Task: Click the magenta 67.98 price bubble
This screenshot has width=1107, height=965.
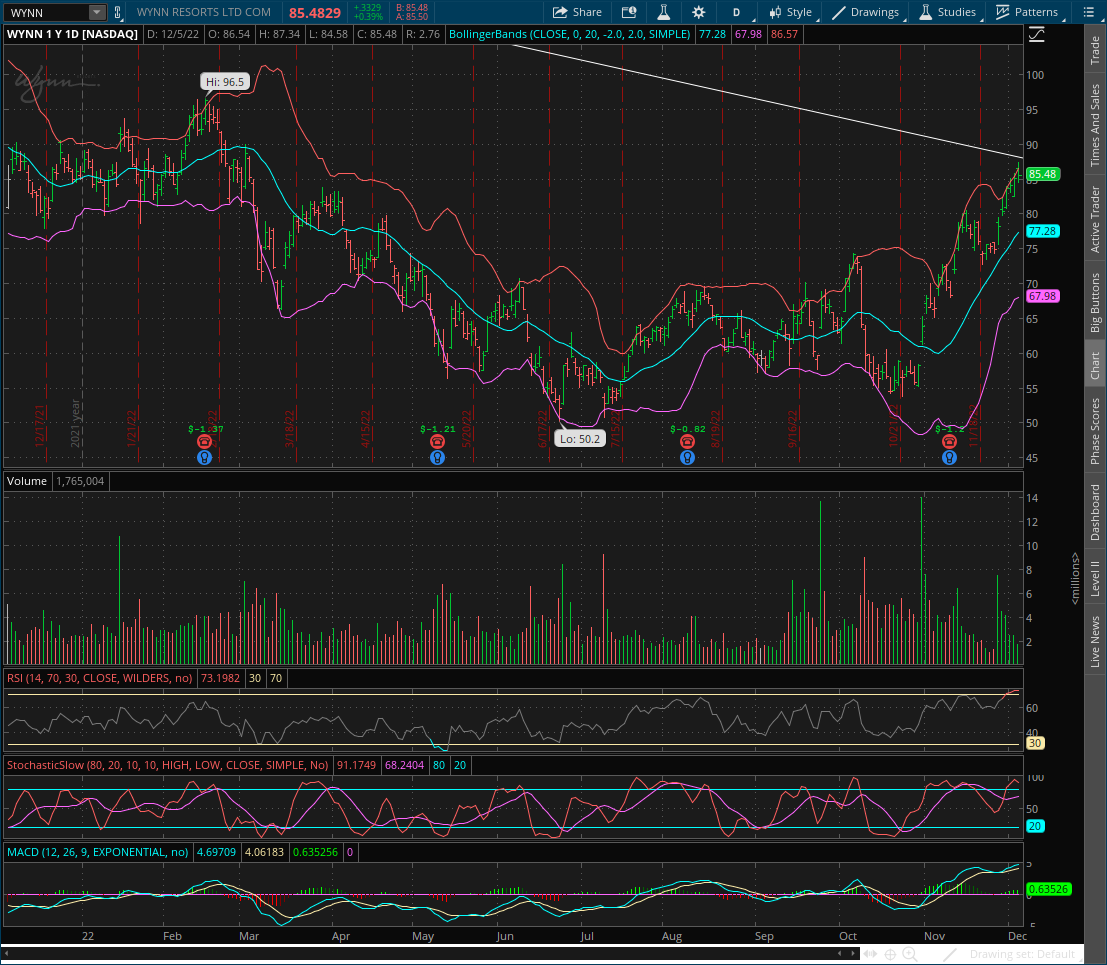Action: click(1042, 296)
